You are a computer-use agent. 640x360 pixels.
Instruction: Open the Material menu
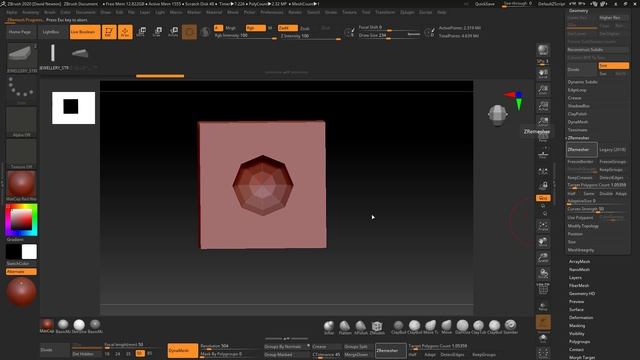214,12
